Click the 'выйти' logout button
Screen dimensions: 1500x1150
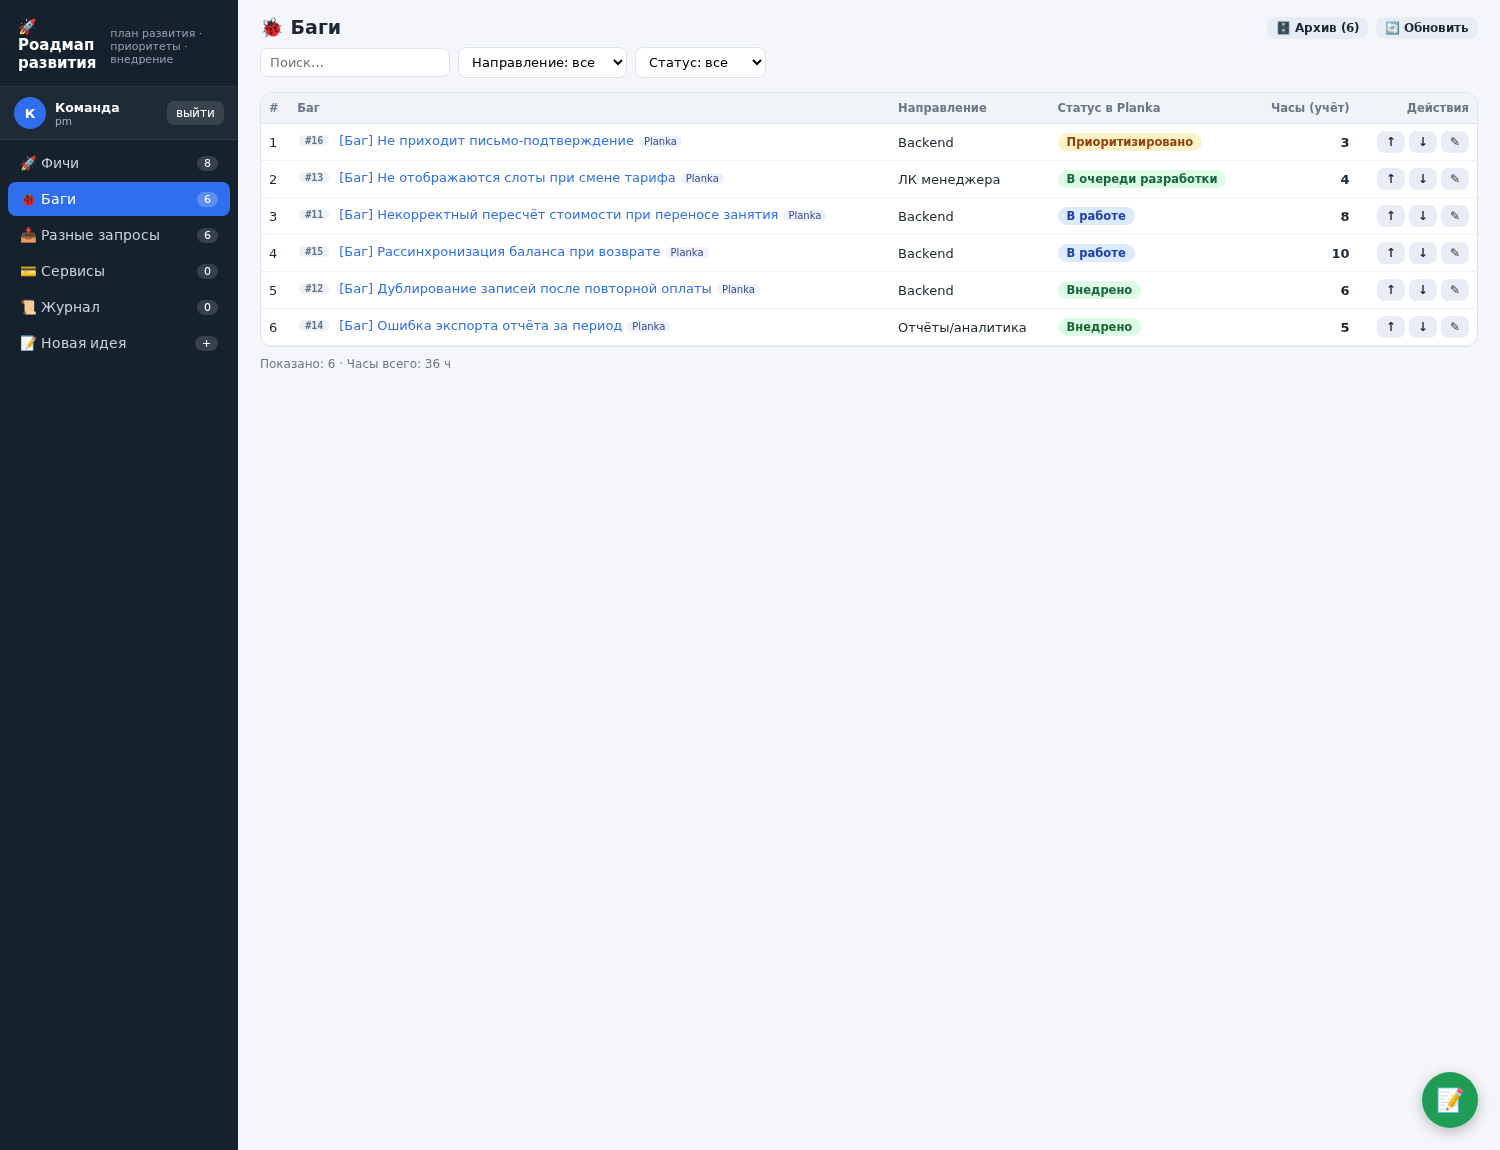pos(195,113)
